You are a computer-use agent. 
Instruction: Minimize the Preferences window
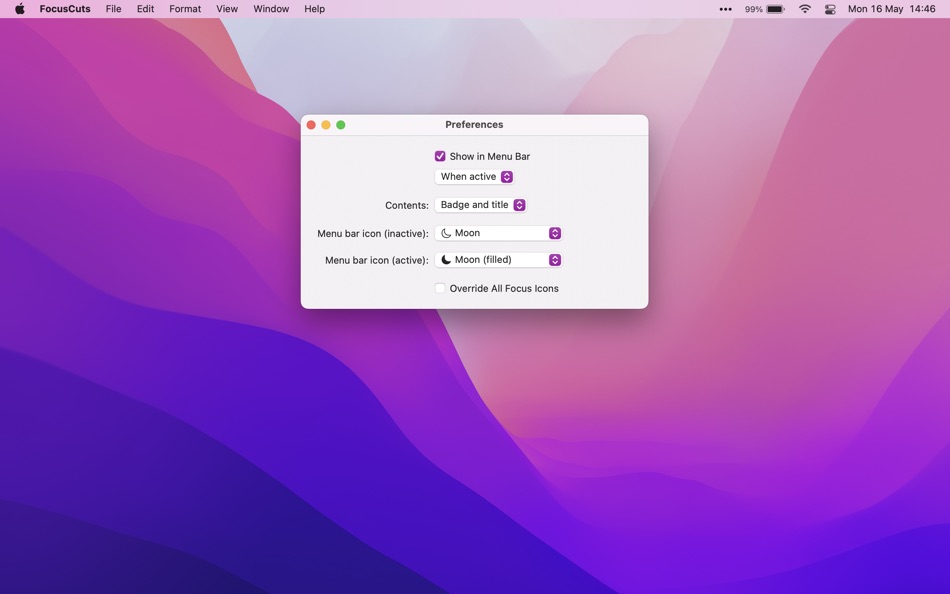point(326,125)
